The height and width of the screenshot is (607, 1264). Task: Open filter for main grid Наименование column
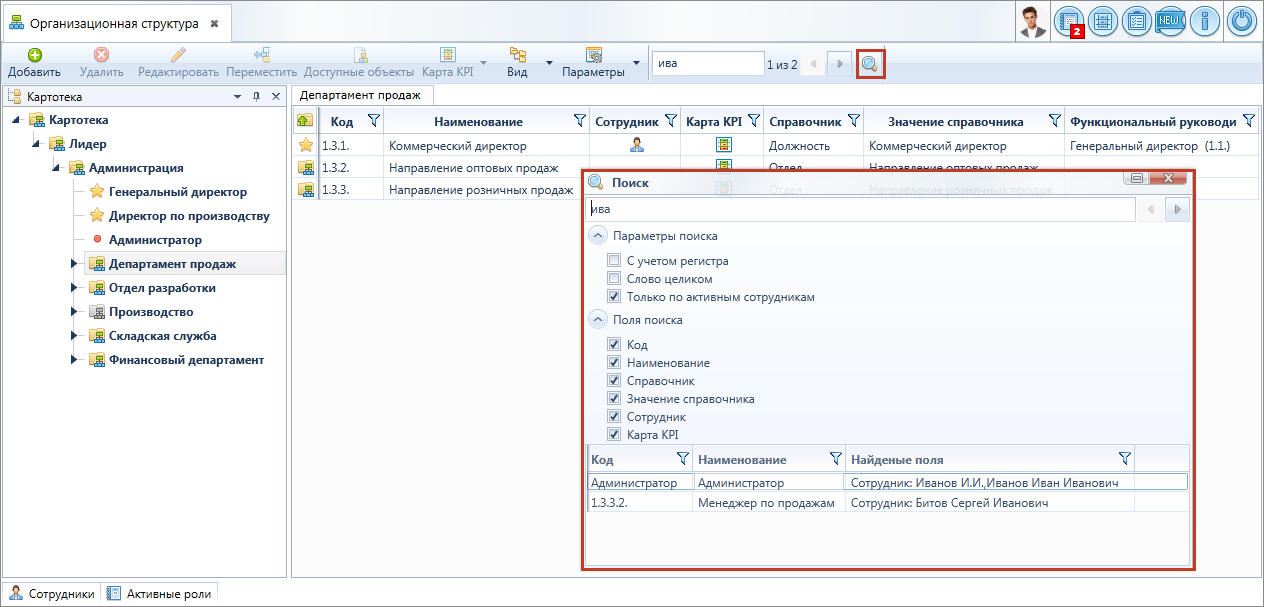pyautogui.click(x=579, y=121)
